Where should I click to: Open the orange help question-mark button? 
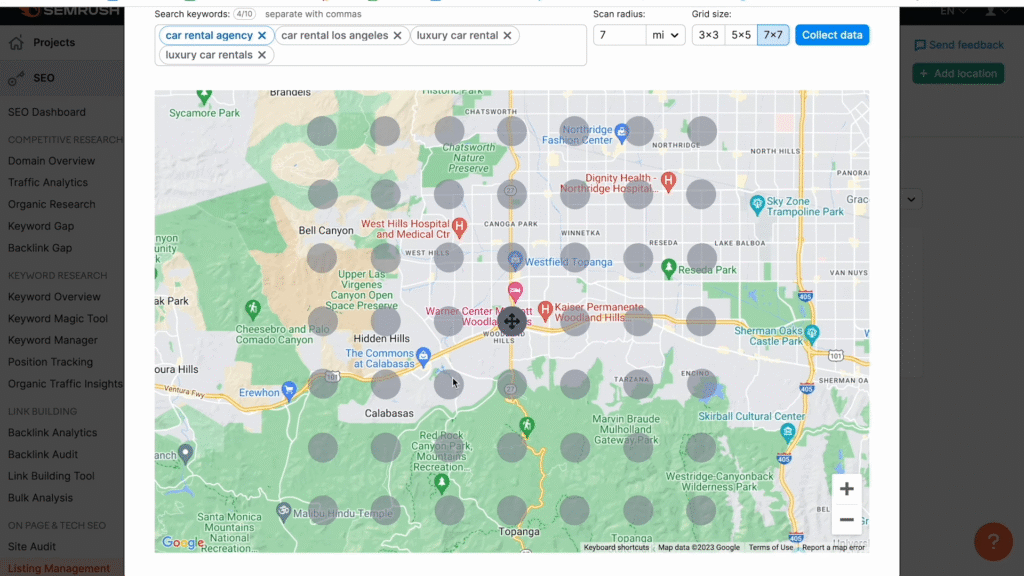pos(992,542)
